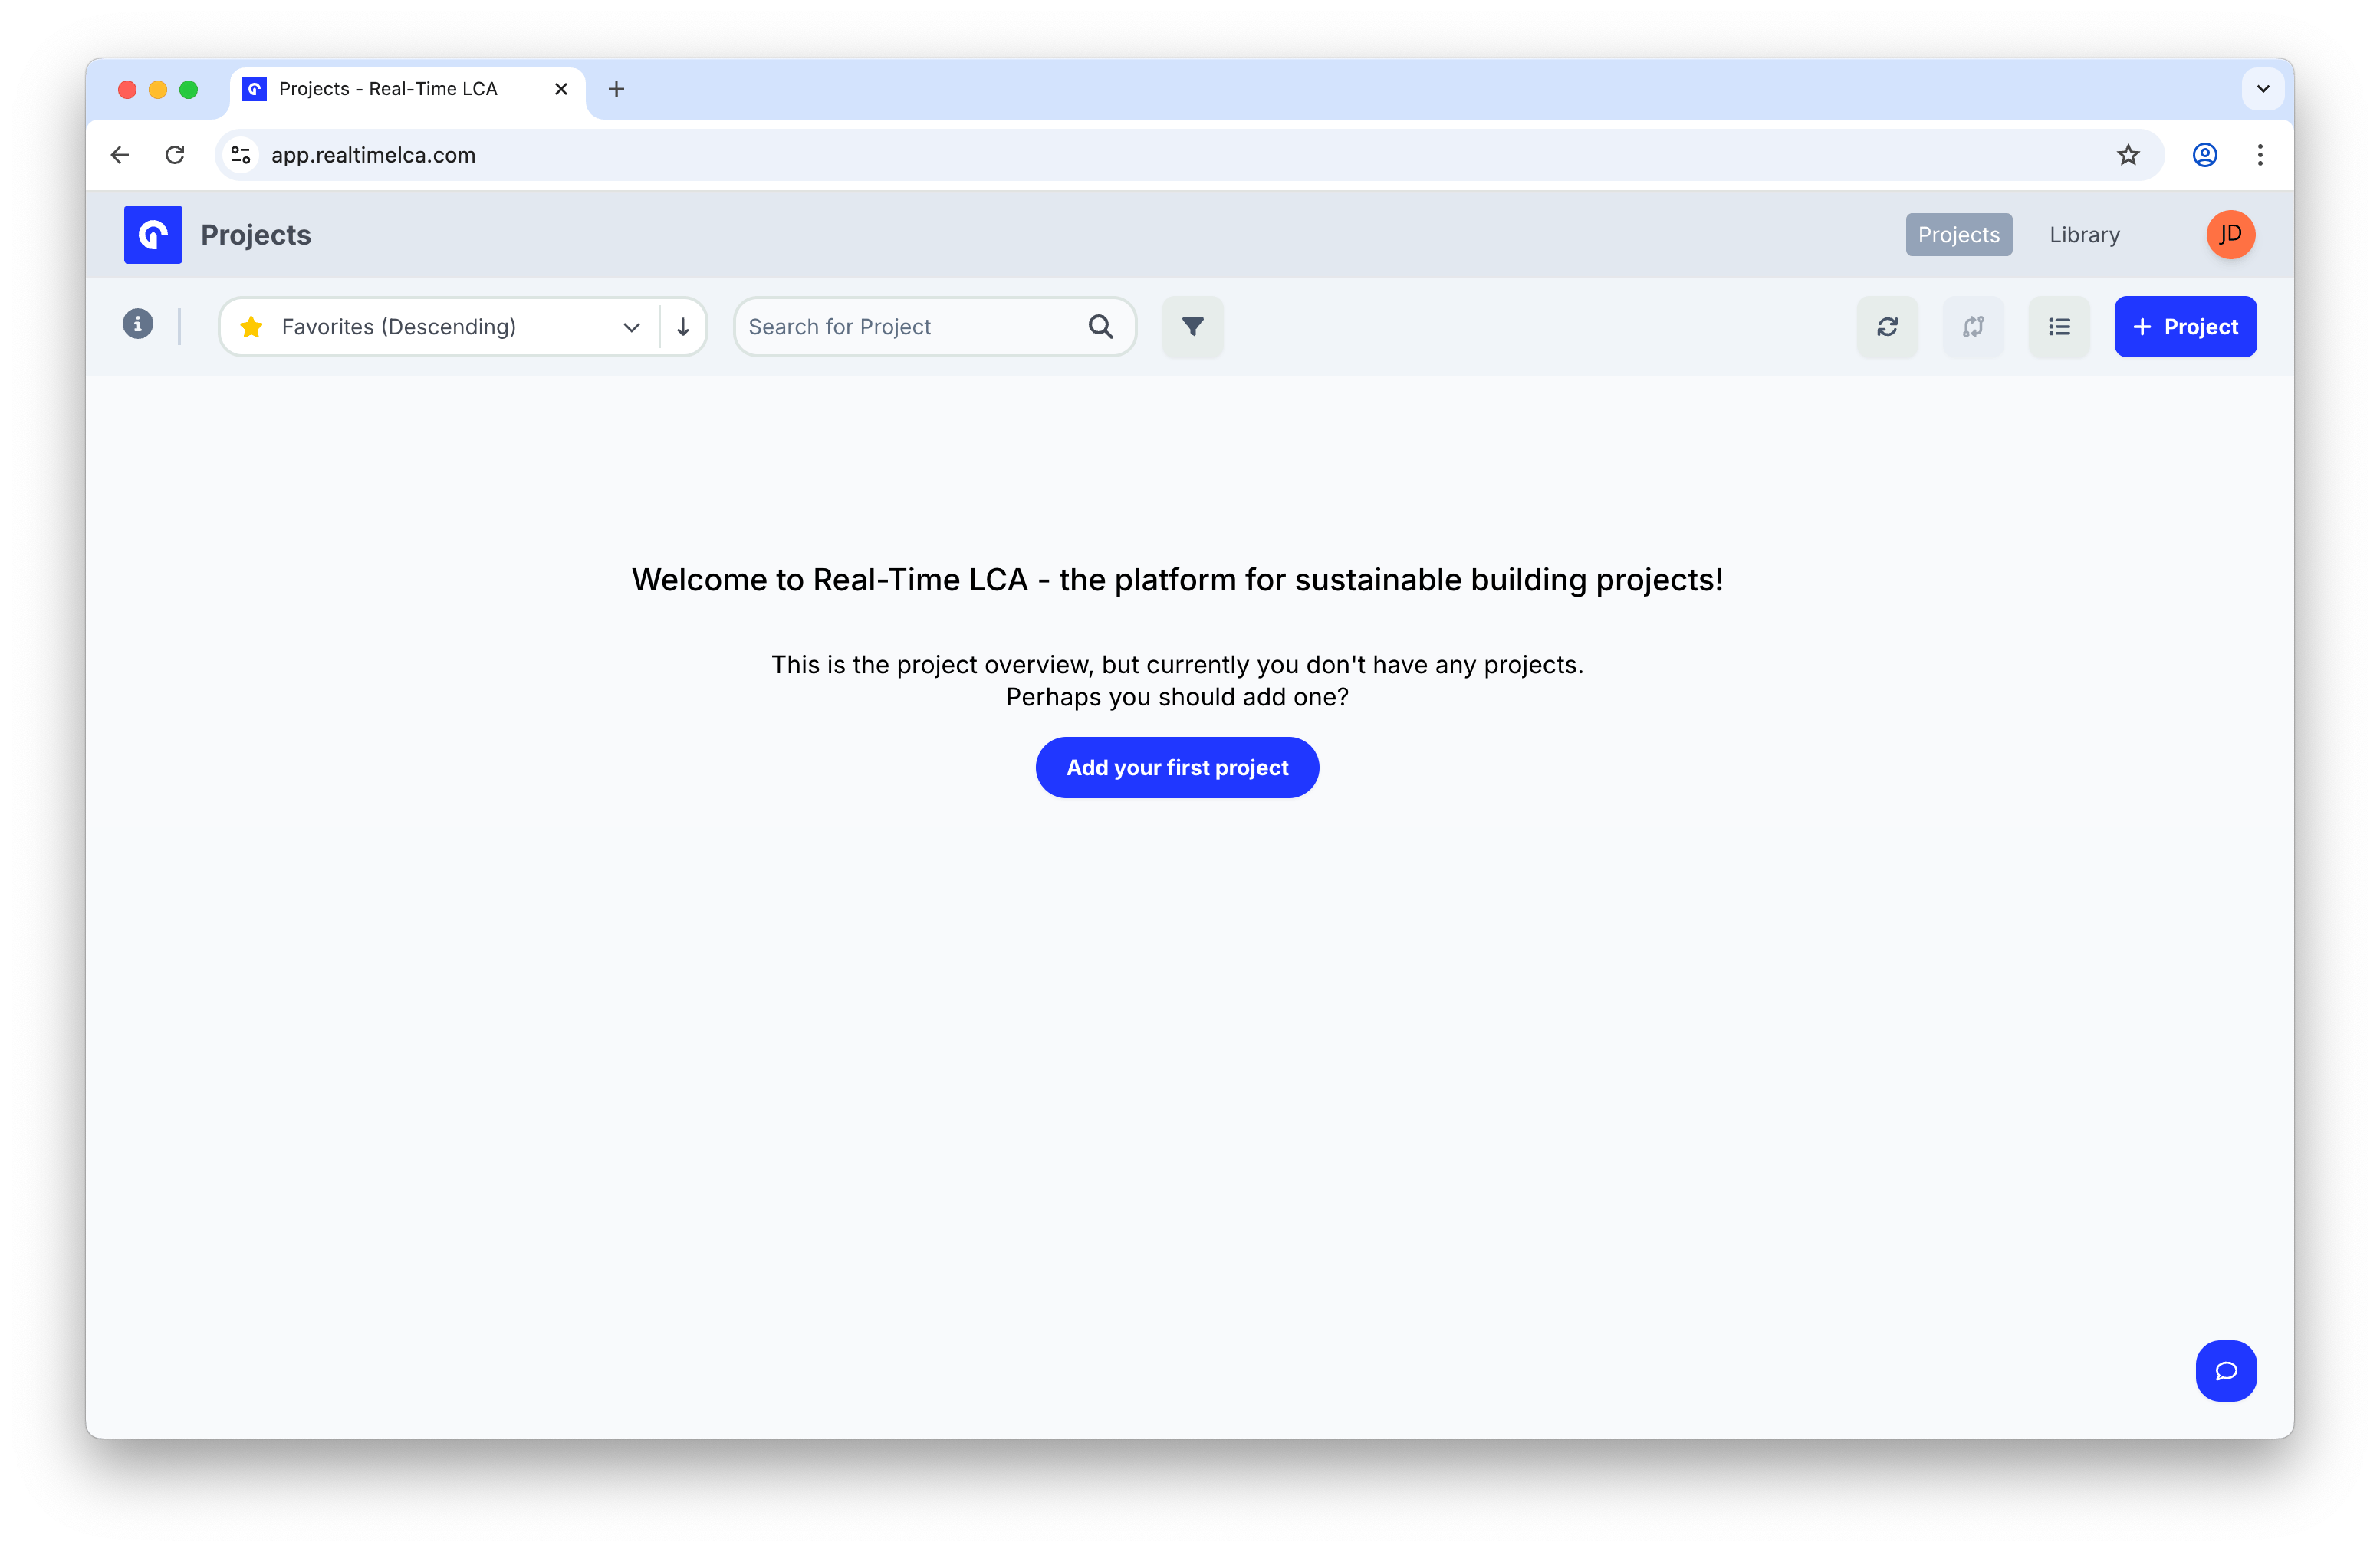Viewport: 2380px width, 1552px height.
Task: Open the chat support bubble
Action: coord(2226,1370)
